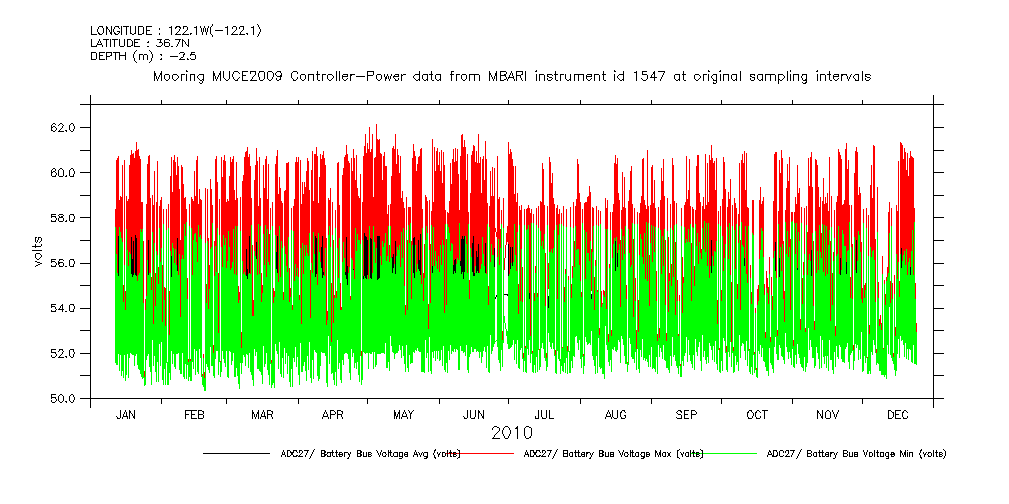Click the 50.0 y-axis tick label
Image resolution: width=1009 pixels, height=504 pixels.
[x=65, y=399]
